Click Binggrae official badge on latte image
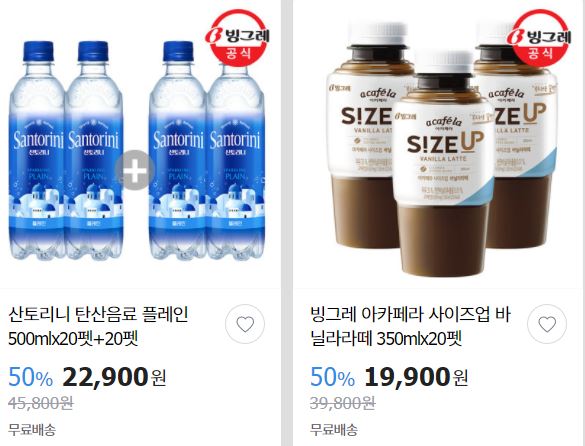The width and height of the screenshot is (585, 446). coord(539,38)
